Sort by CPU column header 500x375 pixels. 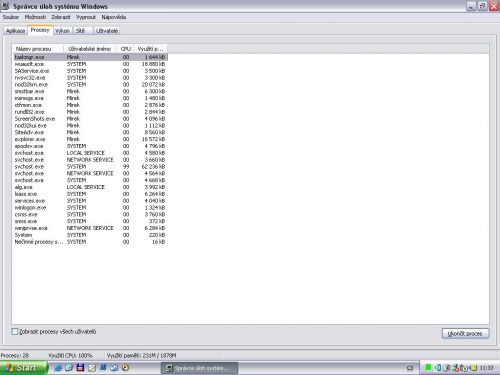click(125, 49)
